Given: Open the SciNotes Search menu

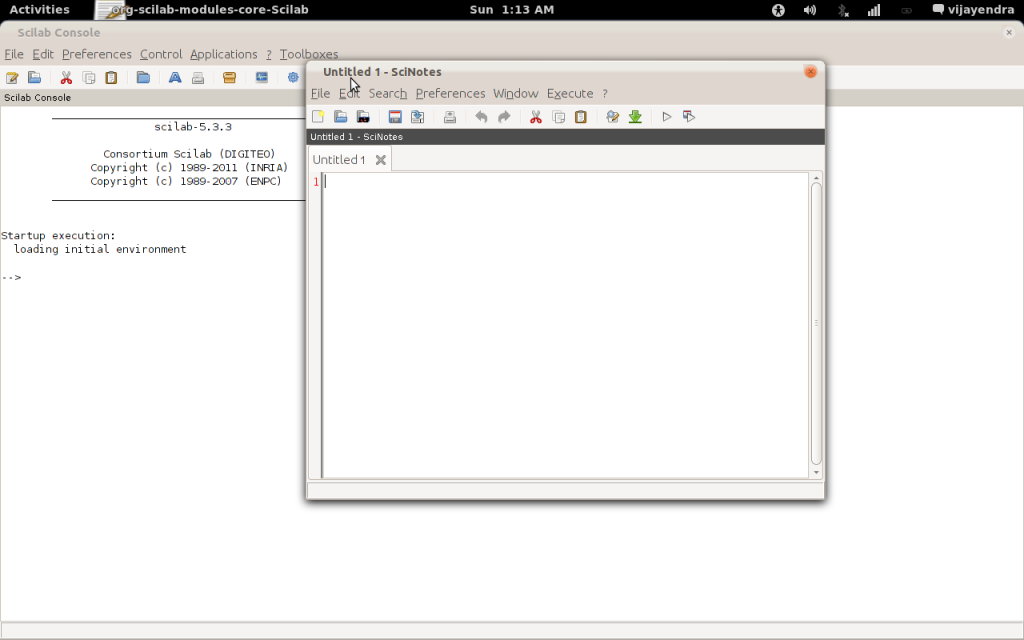Looking at the screenshot, I should tap(388, 93).
